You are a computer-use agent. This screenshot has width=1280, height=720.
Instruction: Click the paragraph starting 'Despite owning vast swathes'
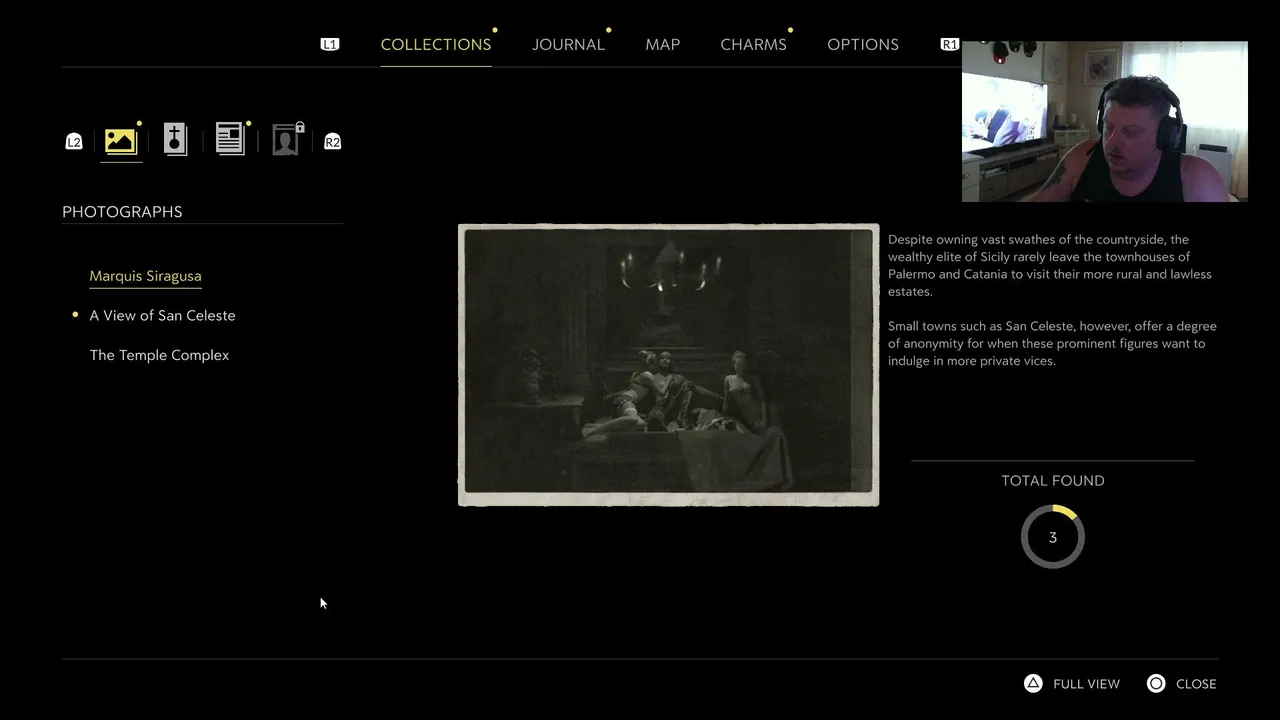click(x=1050, y=265)
